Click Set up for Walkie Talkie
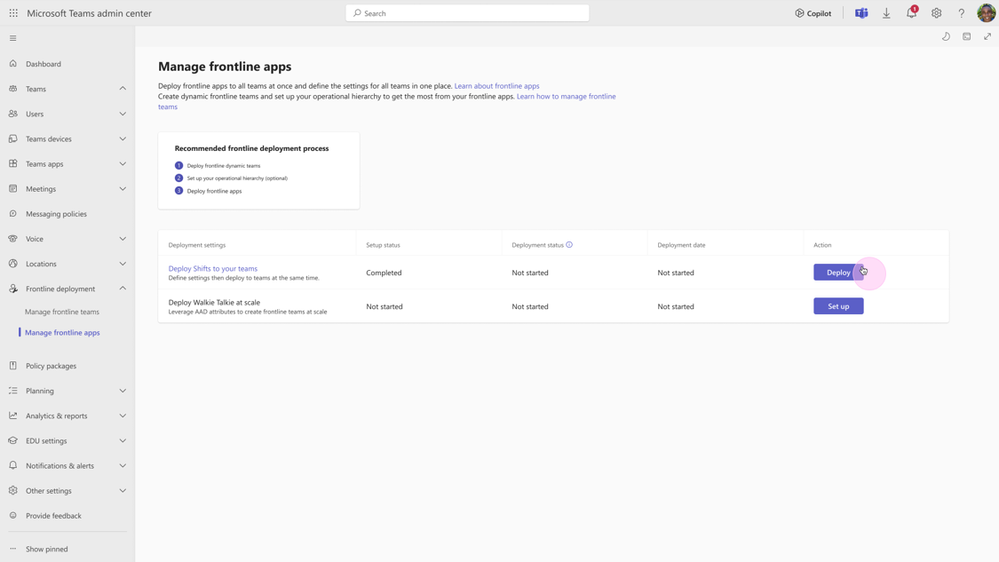999x562 pixels. (x=838, y=306)
